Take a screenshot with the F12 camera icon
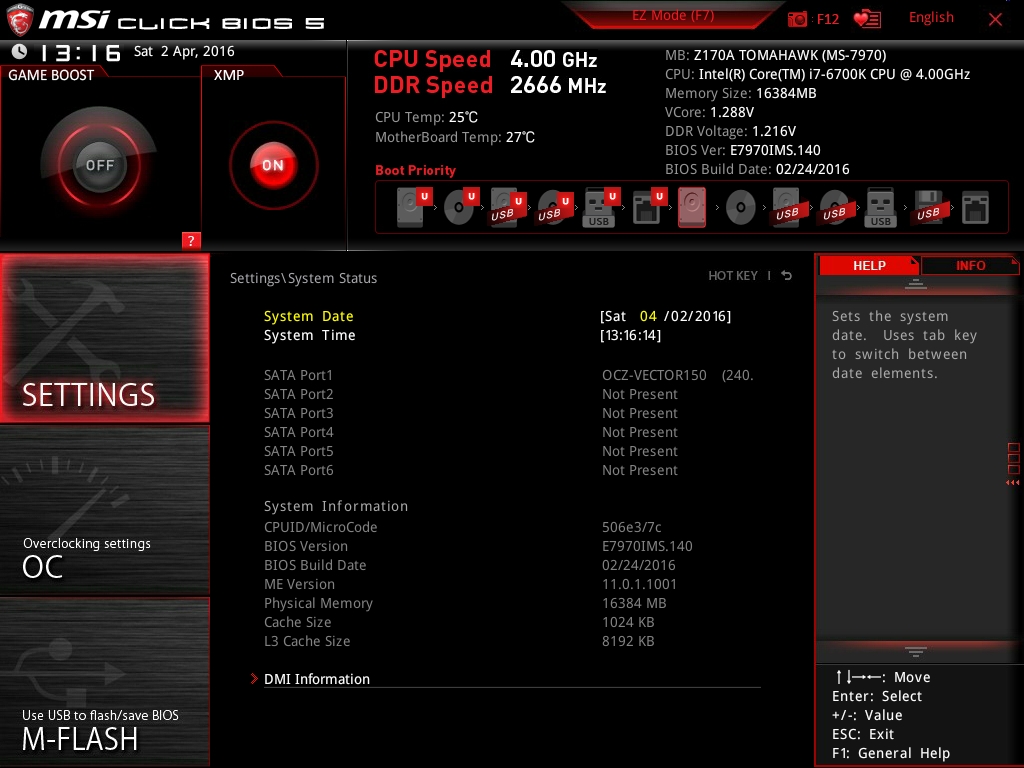The image size is (1024, 768). point(797,19)
